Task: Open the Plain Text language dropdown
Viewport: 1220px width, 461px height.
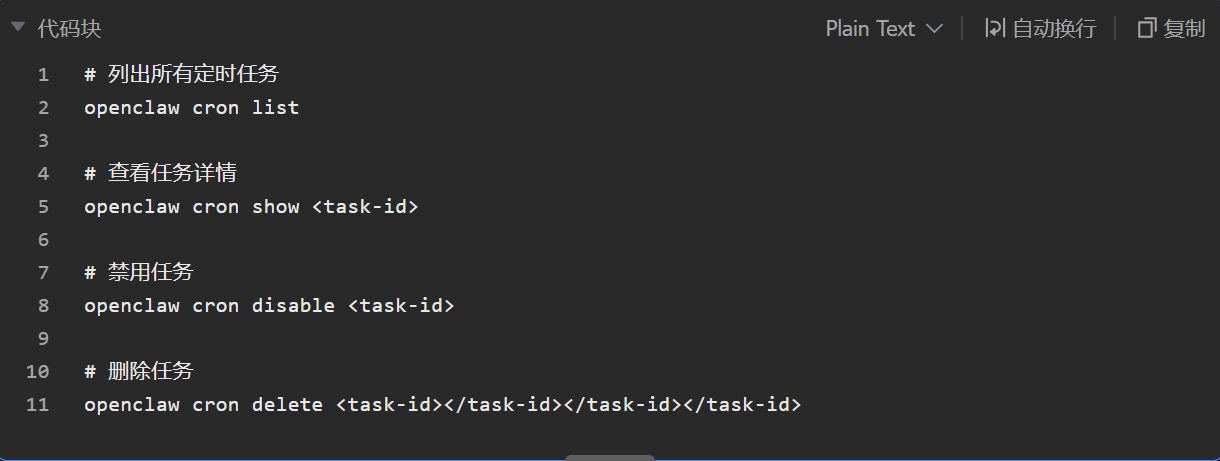Action: tap(870, 29)
